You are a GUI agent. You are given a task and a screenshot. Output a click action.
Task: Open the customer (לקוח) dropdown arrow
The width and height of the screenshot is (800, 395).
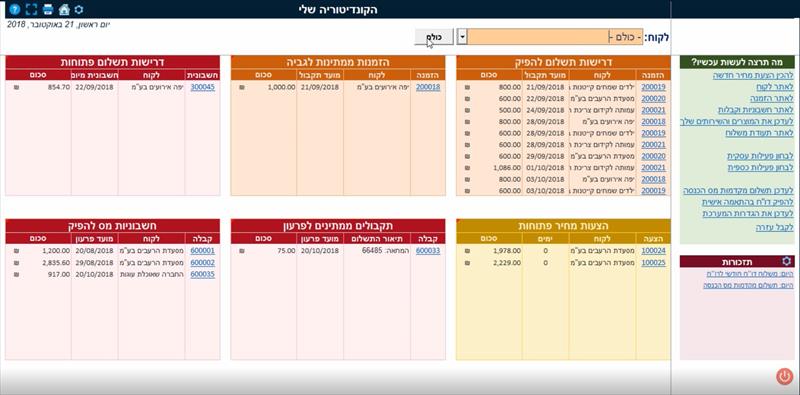[x=462, y=37]
